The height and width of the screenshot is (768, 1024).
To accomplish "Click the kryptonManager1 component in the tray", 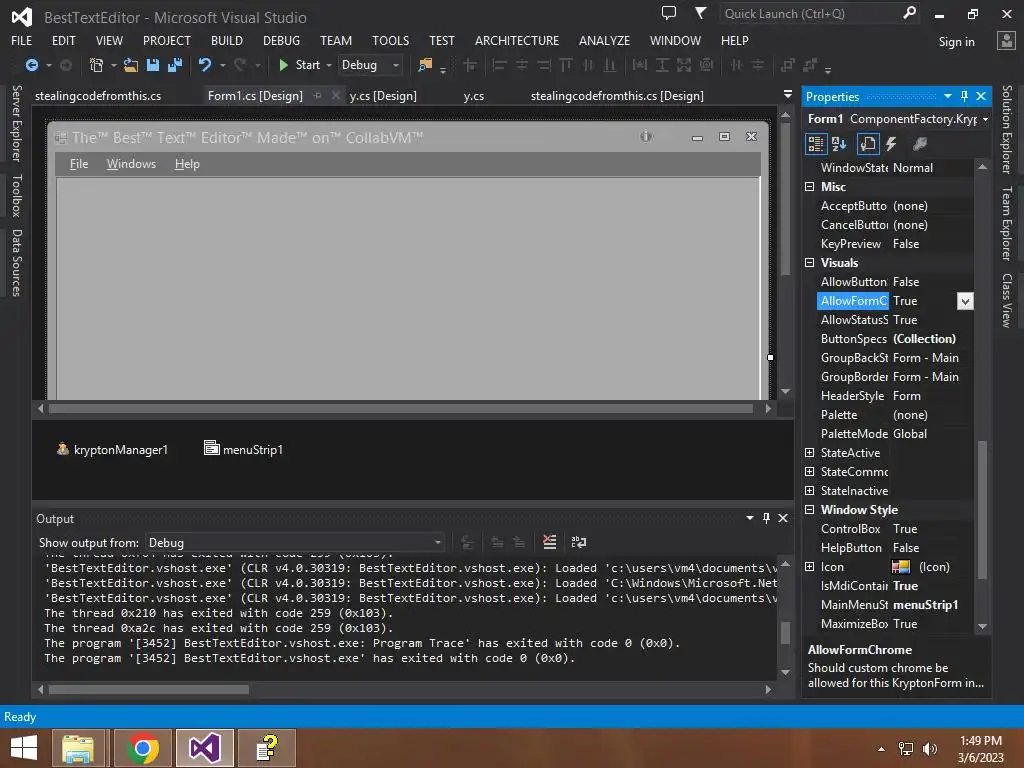I will [112, 449].
